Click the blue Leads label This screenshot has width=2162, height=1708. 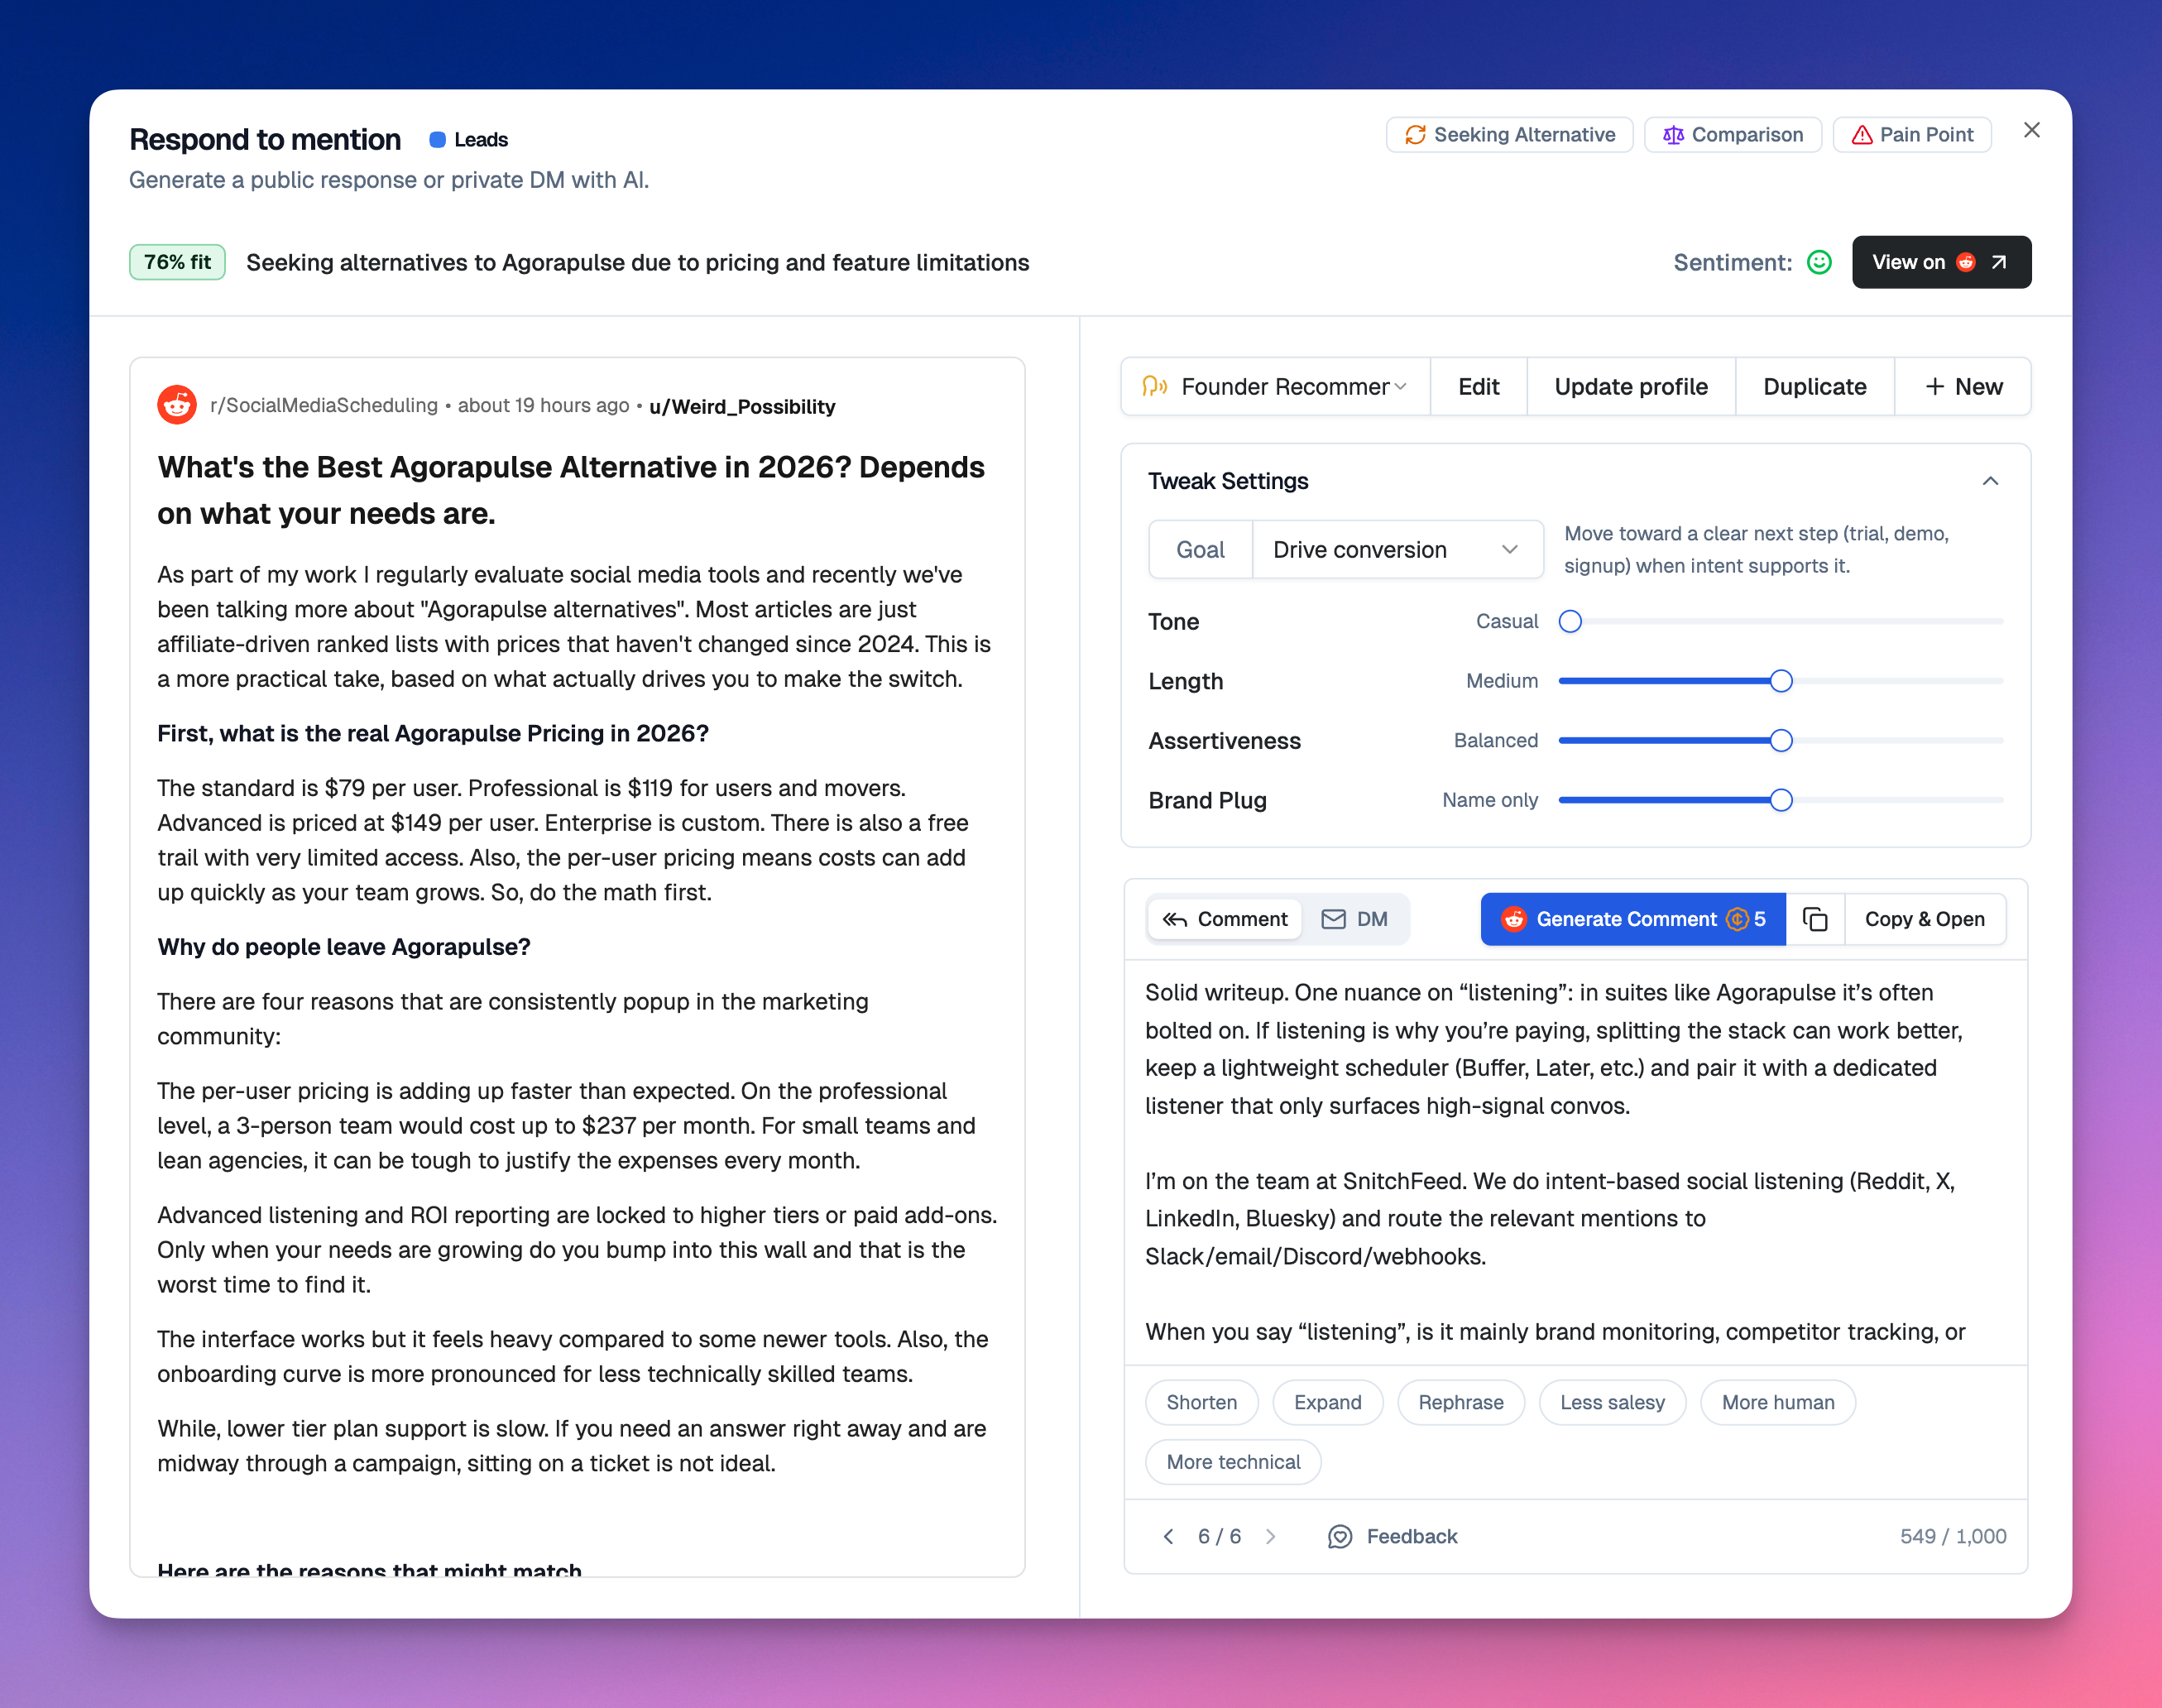pos(468,140)
